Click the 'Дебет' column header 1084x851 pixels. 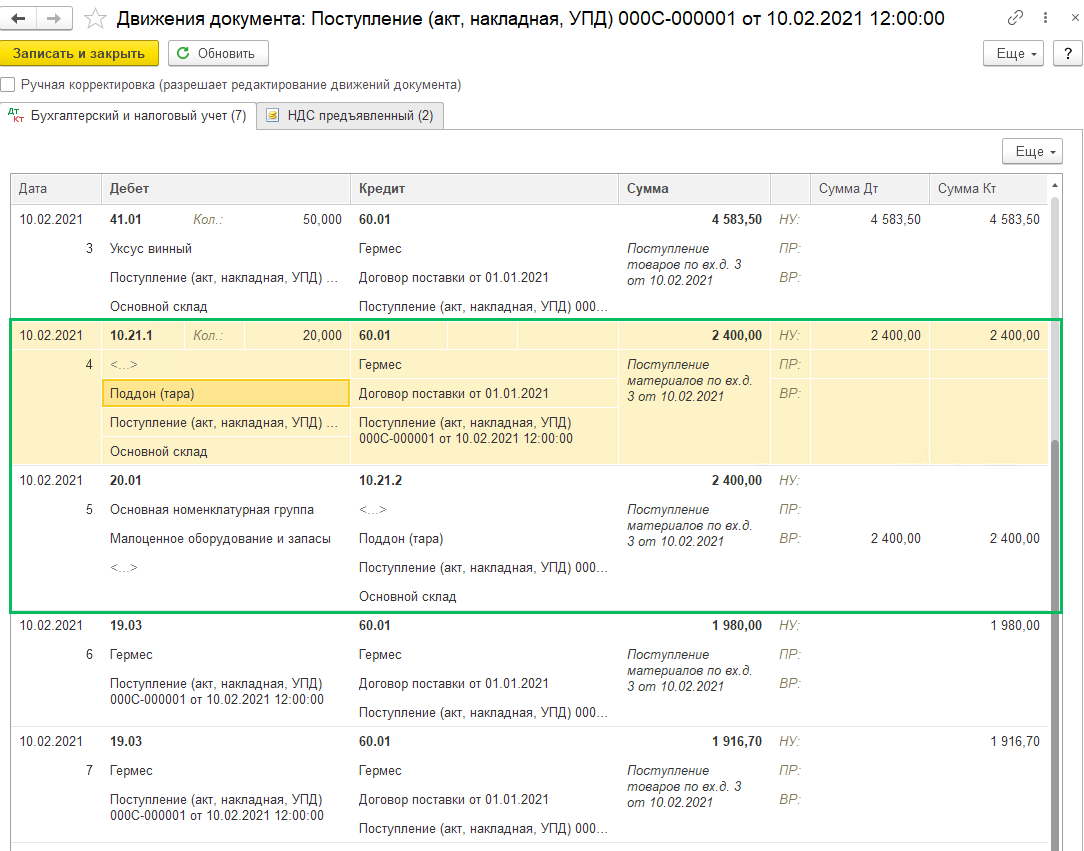pos(226,189)
